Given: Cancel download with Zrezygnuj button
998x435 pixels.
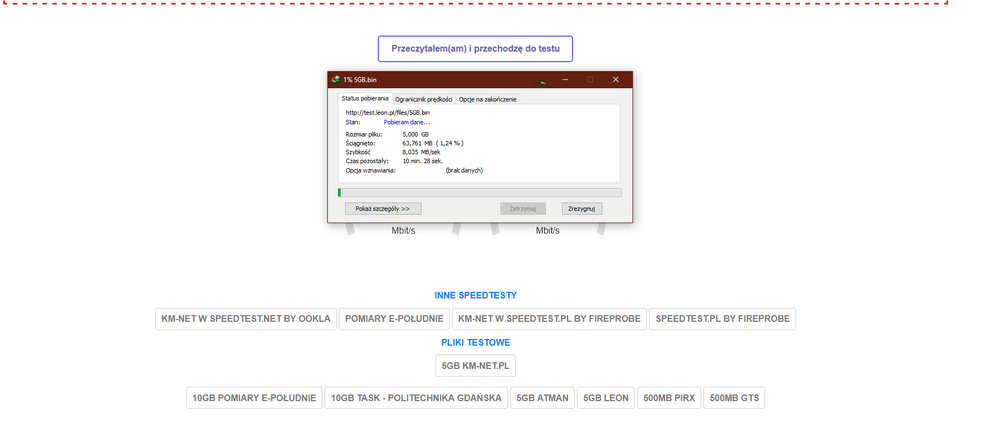Looking at the screenshot, I should pyautogui.click(x=582, y=208).
